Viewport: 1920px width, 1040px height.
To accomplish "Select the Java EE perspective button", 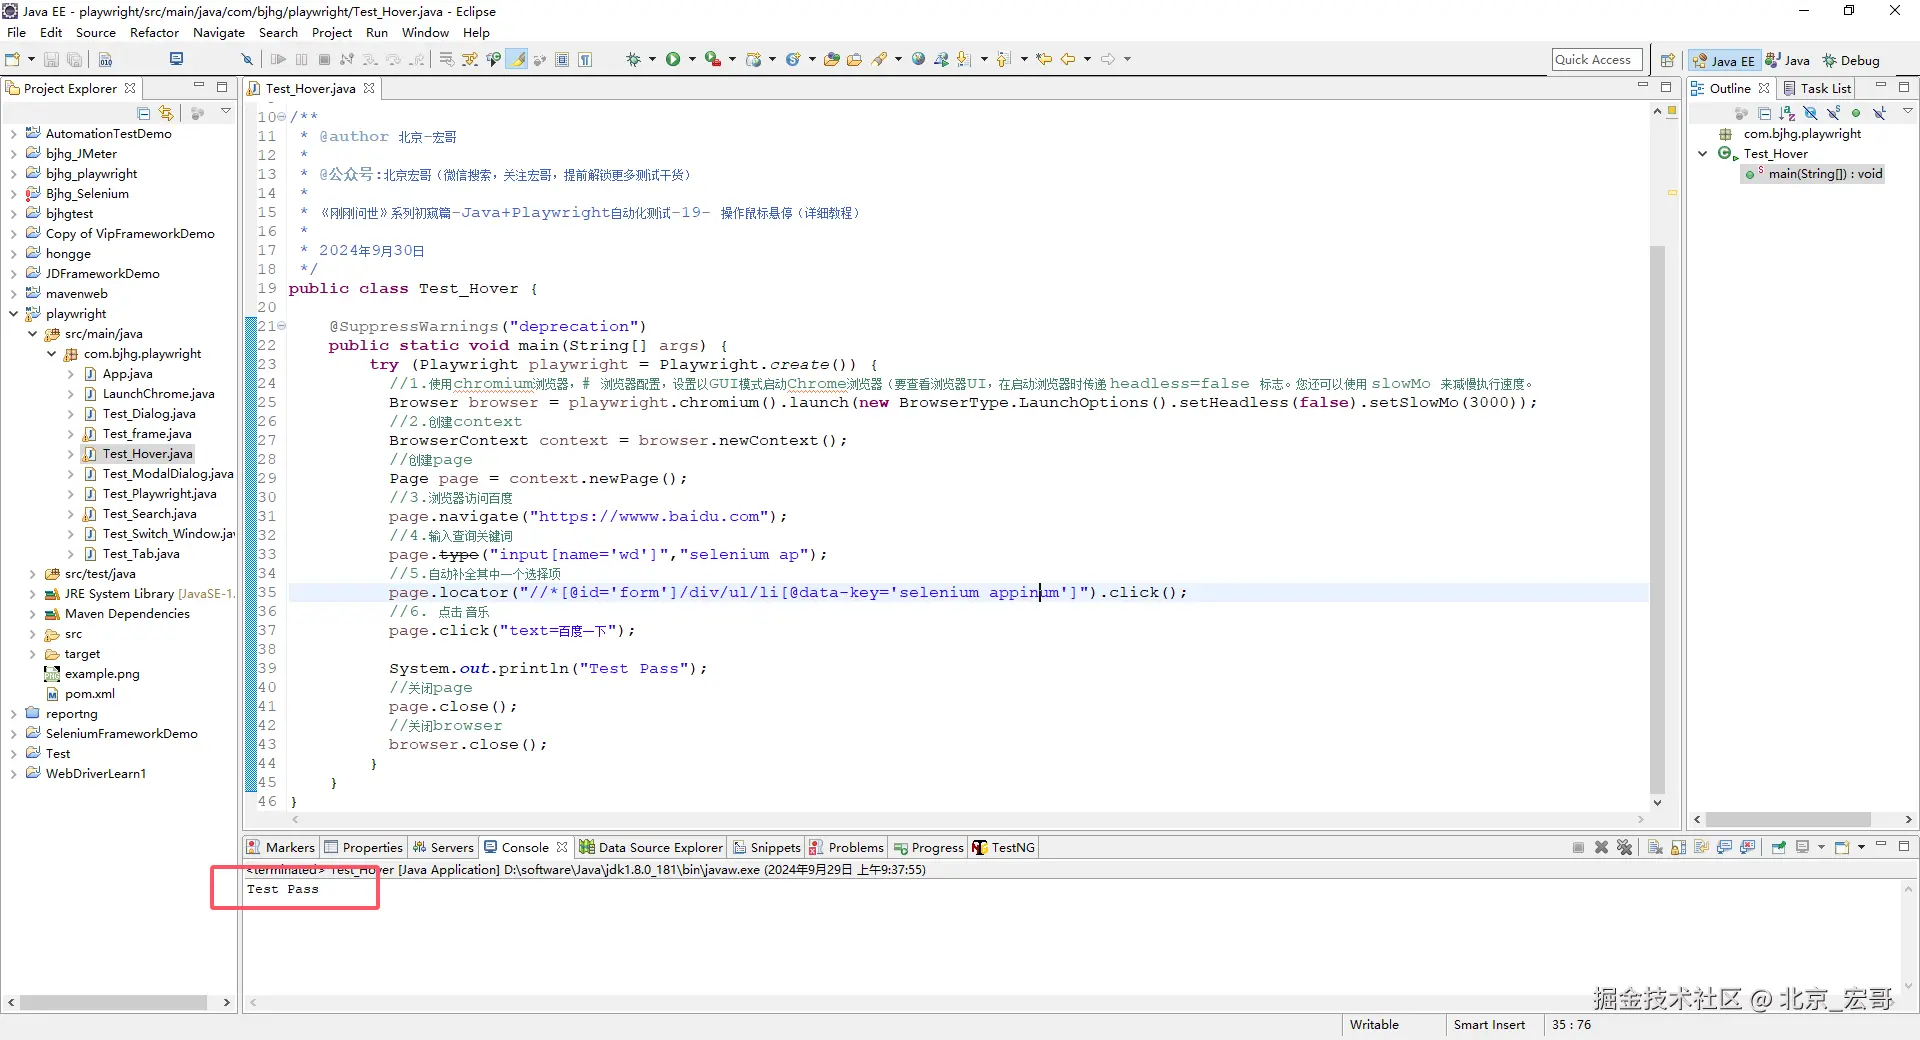I will (1723, 60).
